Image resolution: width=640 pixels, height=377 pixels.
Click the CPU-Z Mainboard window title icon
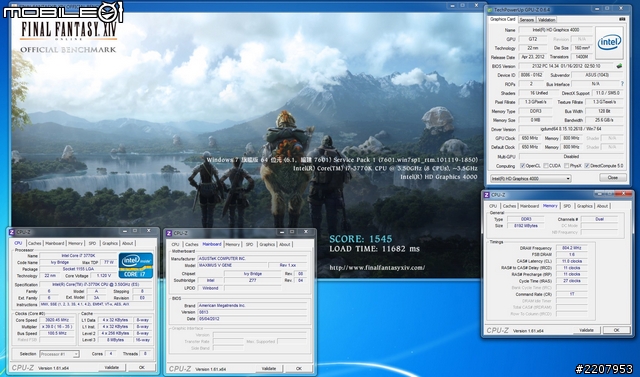(169, 233)
